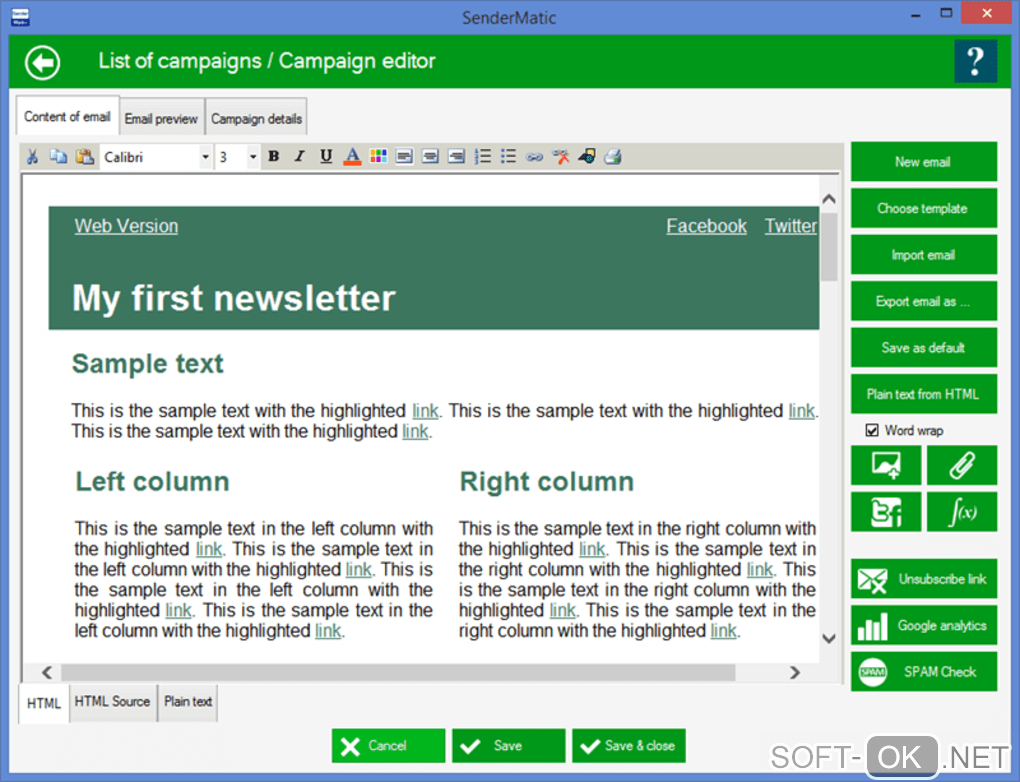Click the vertical scrollbar thumb
1020x782 pixels.
[x=829, y=247]
